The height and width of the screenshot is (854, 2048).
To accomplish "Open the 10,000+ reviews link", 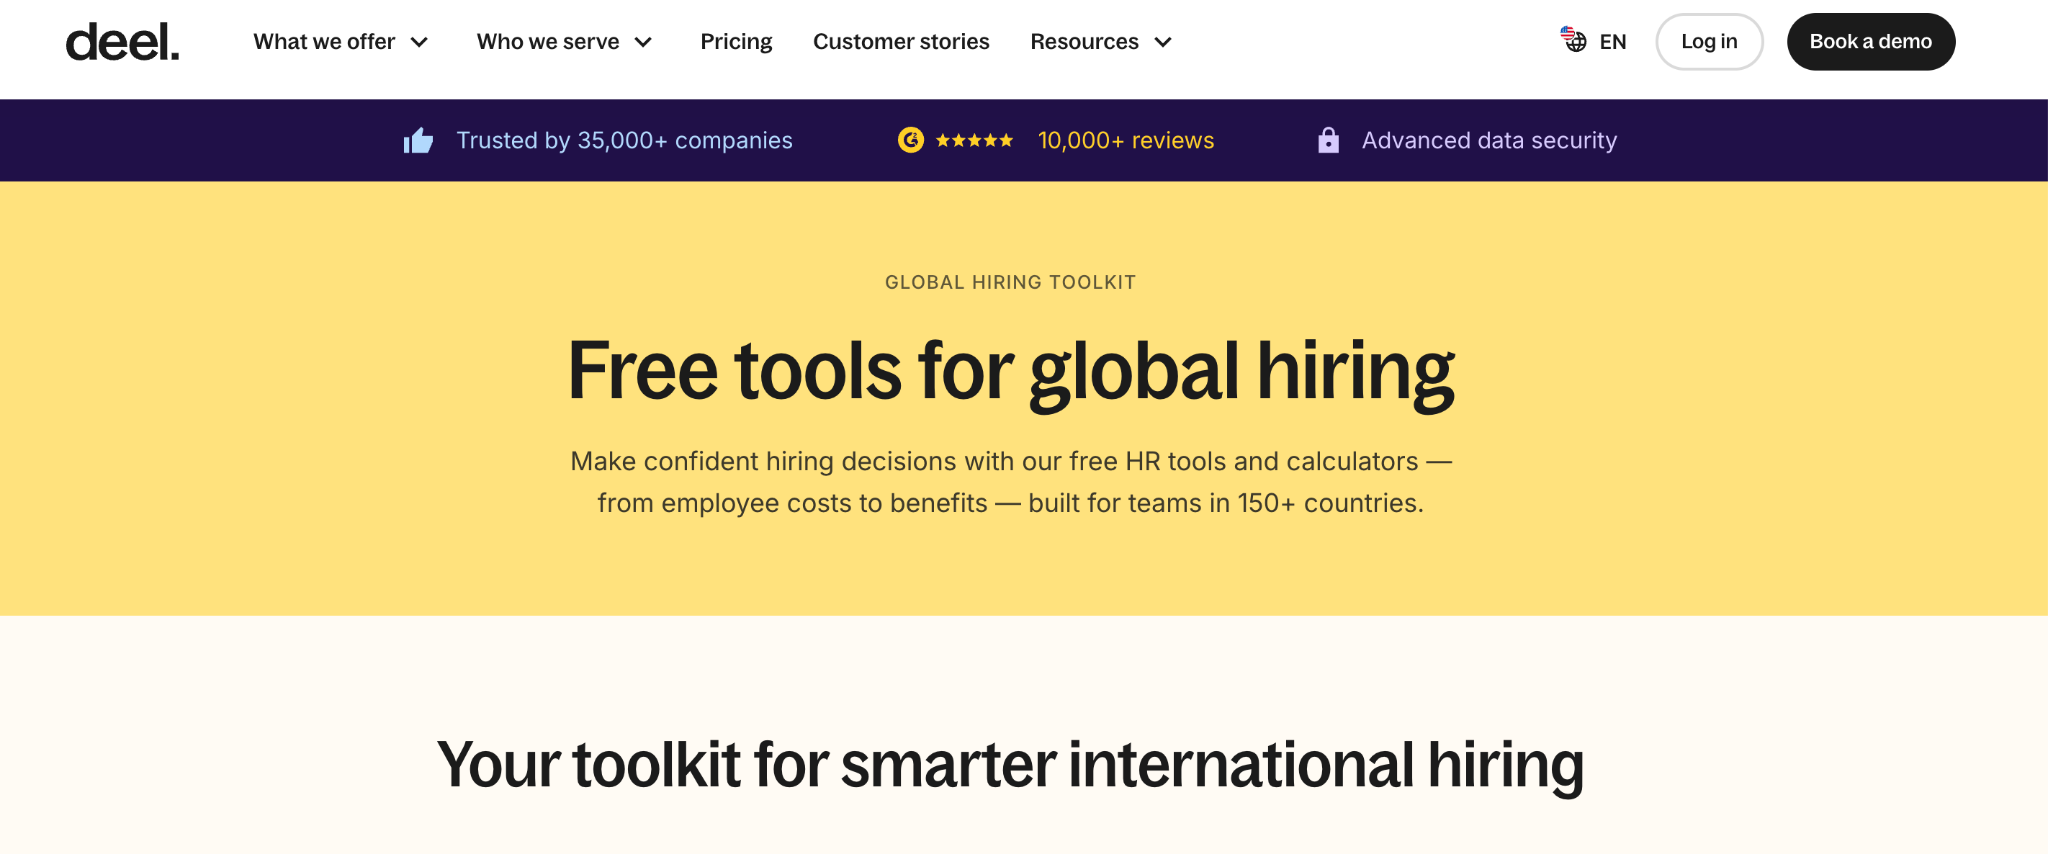I will (1126, 141).
